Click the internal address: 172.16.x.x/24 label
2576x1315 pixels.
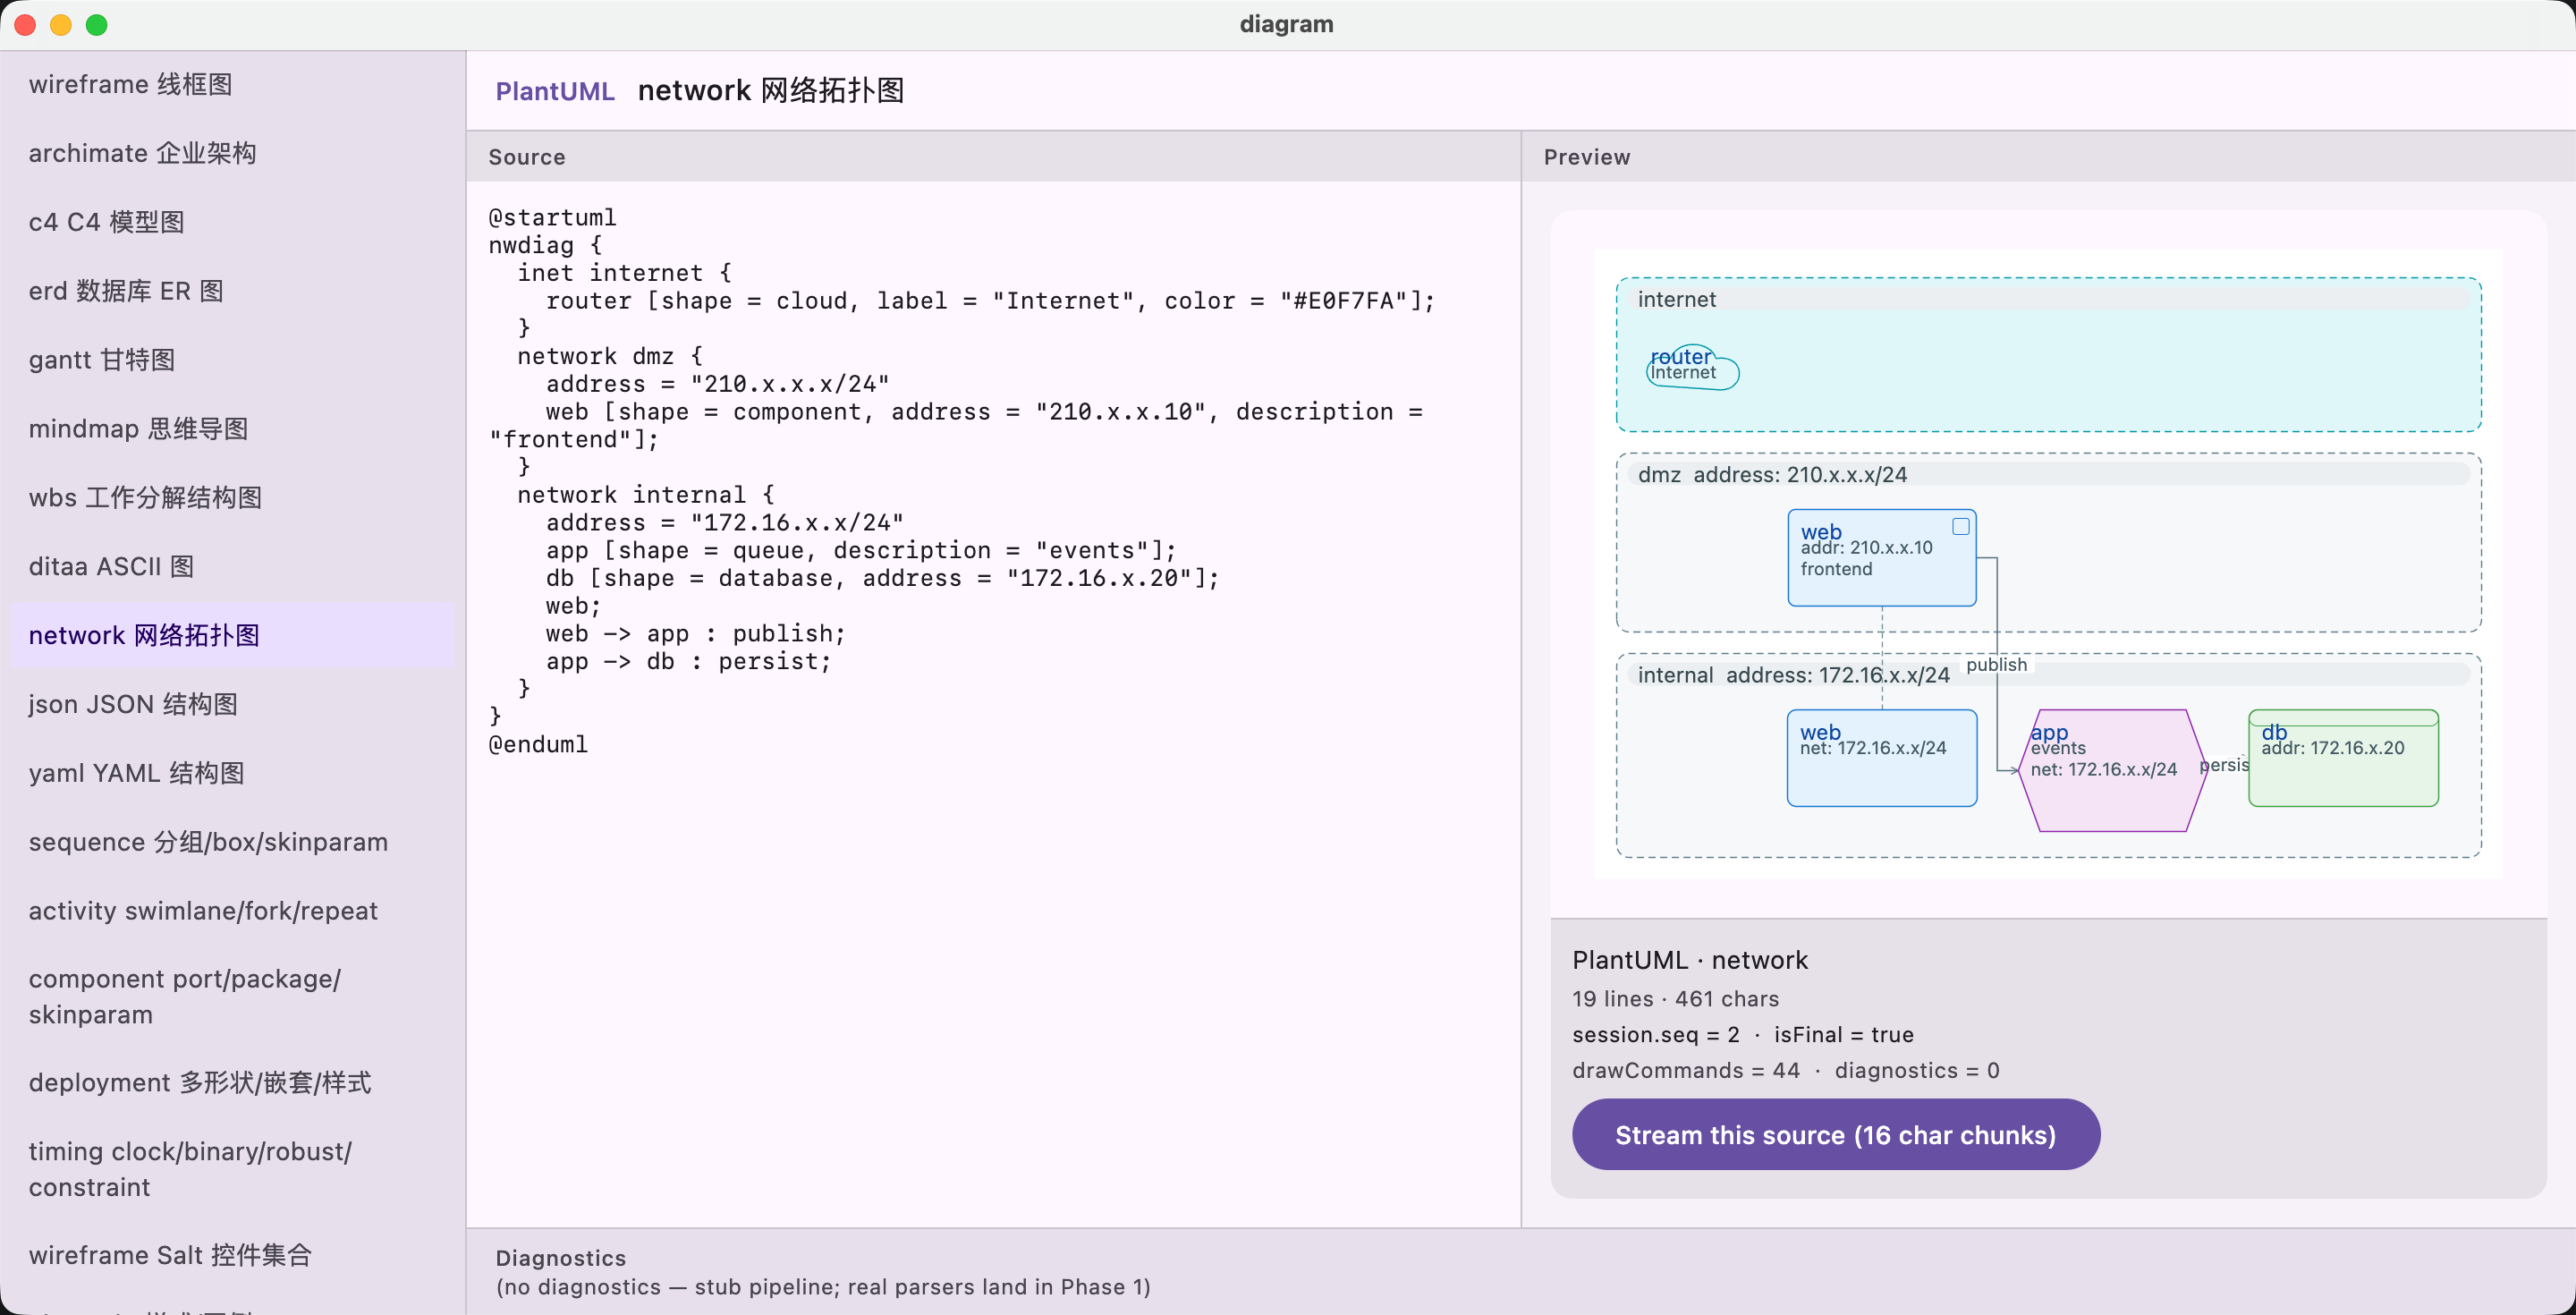click(1794, 675)
